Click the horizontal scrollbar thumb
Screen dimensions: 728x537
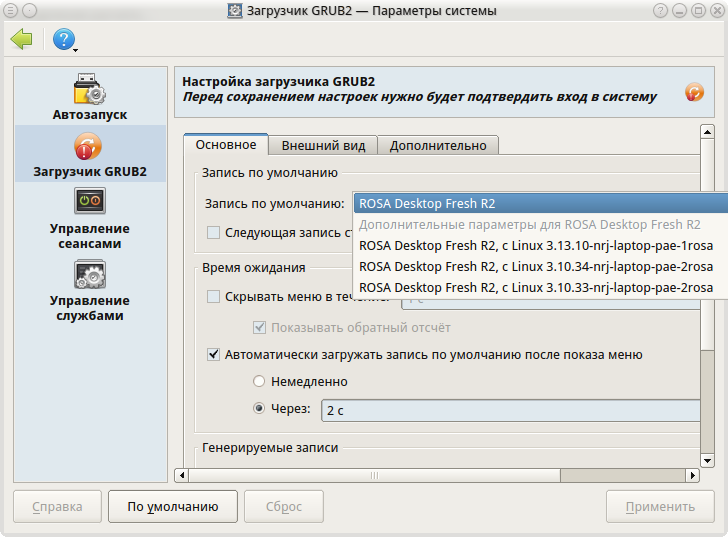point(374,475)
